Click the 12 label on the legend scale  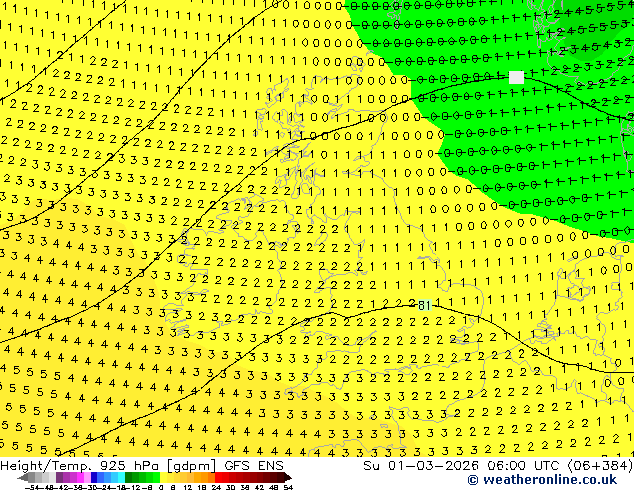(x=188, y=487)
